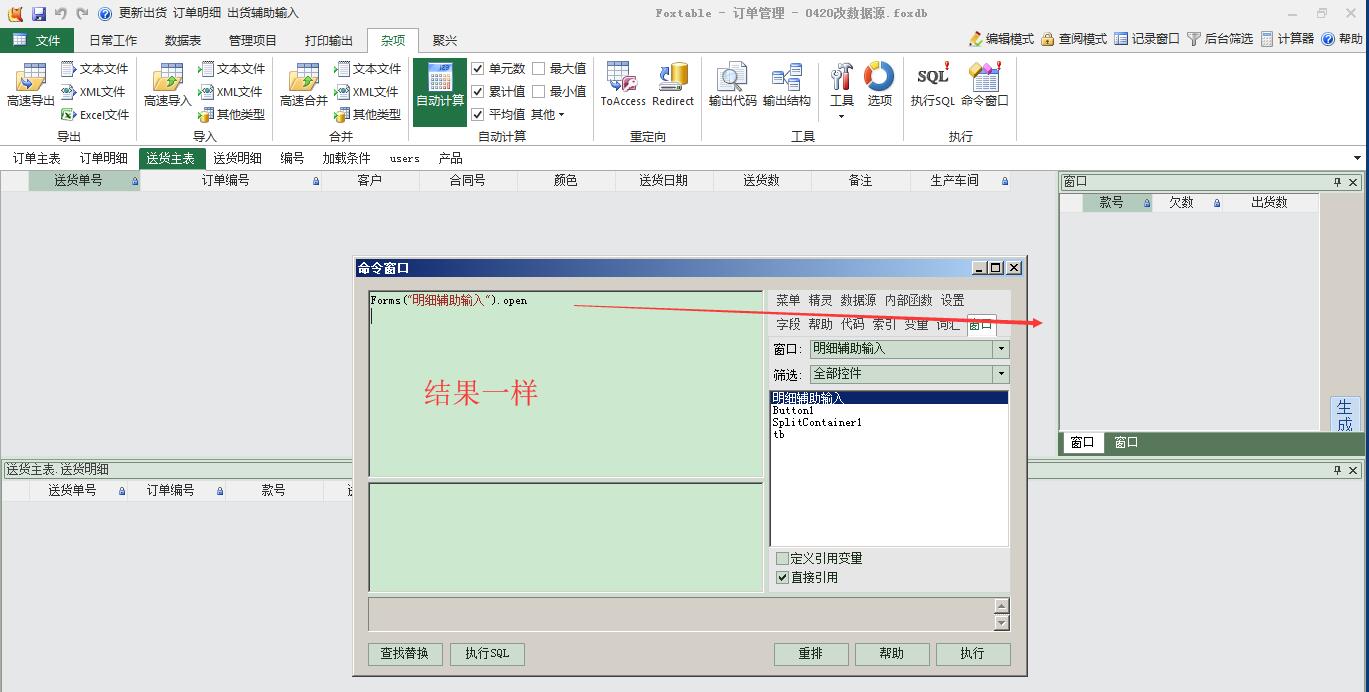Switch to the 数据表 ribbon tab
The height and width of the screenshot is (692, 1369).
[x=183, y=41]
